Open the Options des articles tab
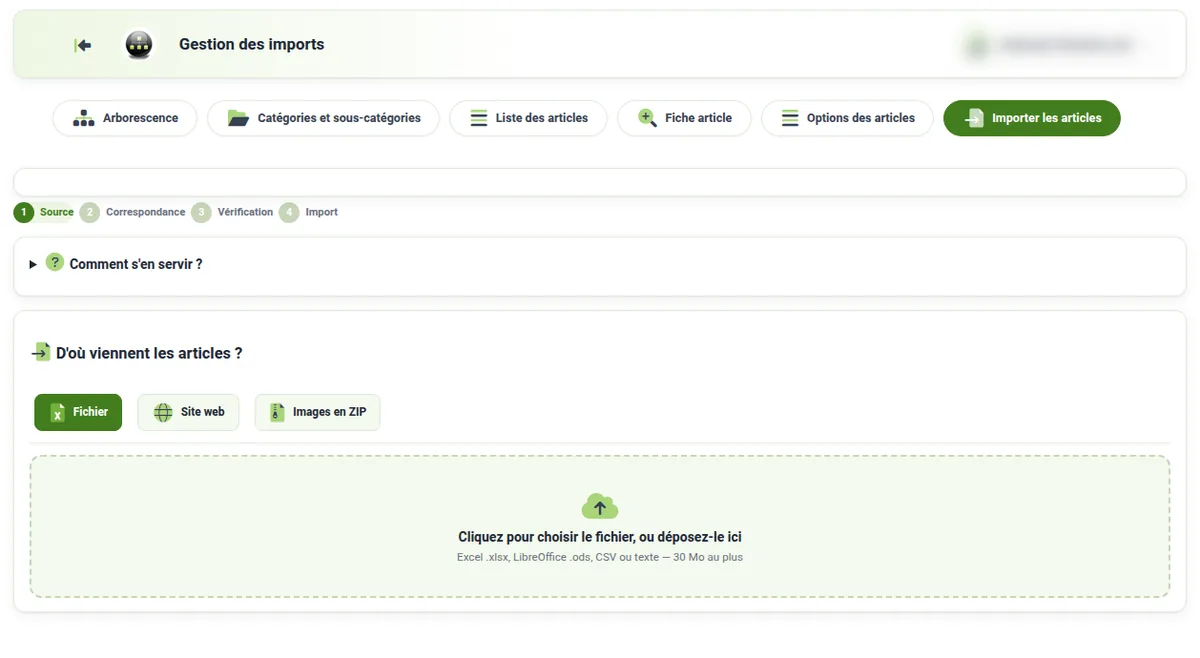Image resolution: width=1200 pixels, height=658 pixels. click(x=847, y=118)
